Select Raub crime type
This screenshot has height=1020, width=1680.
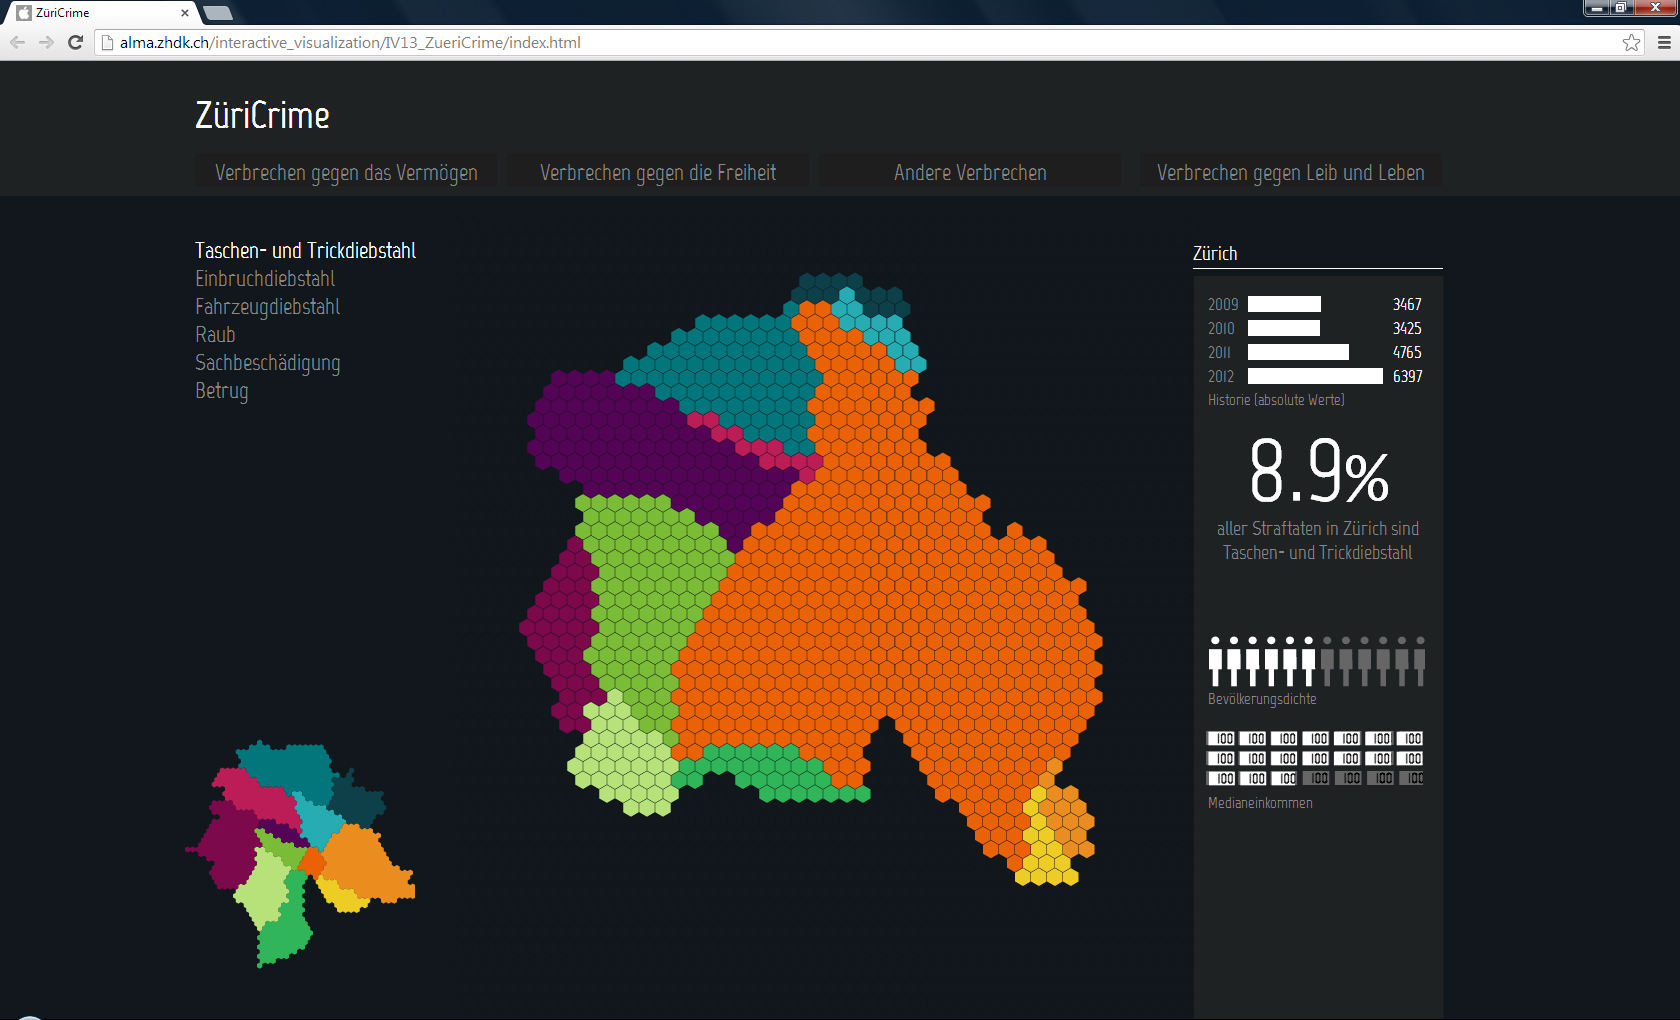[215, 335]
